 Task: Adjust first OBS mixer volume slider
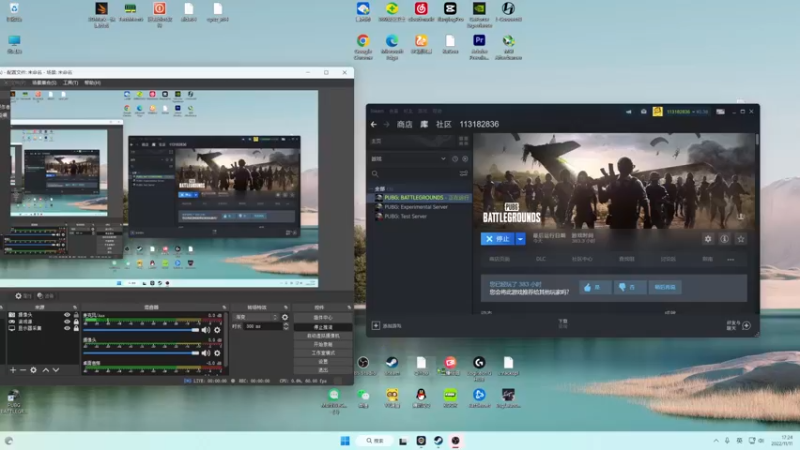(141, 330)
